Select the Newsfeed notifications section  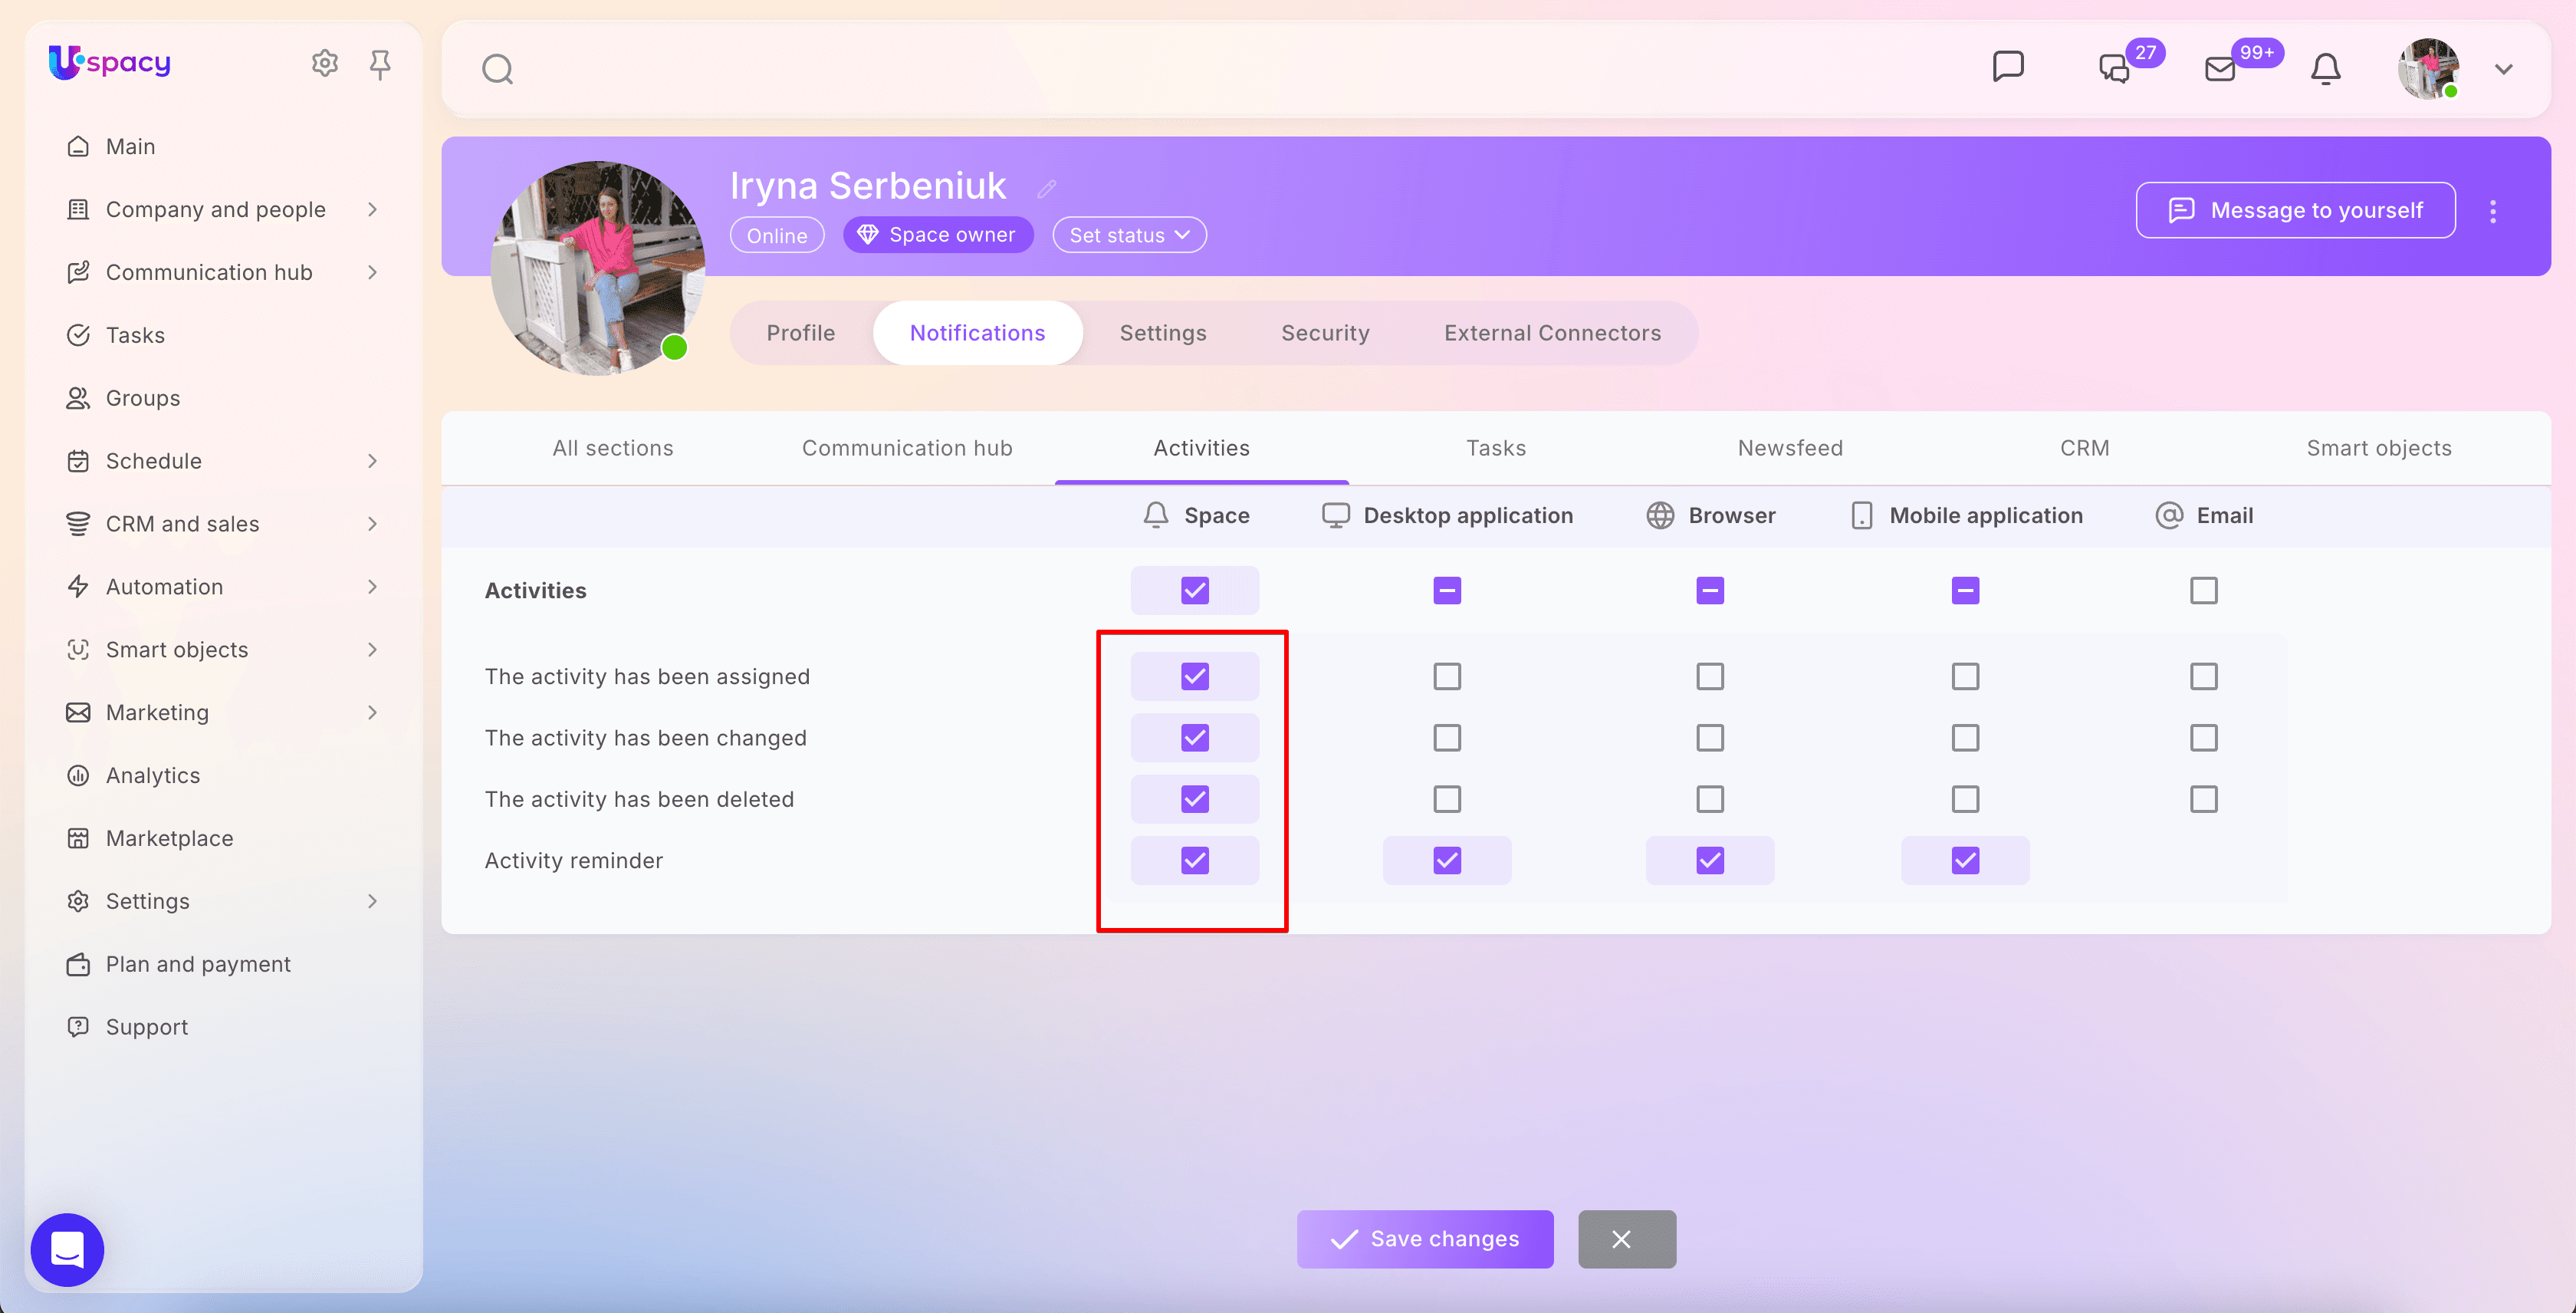[1790, 448]
